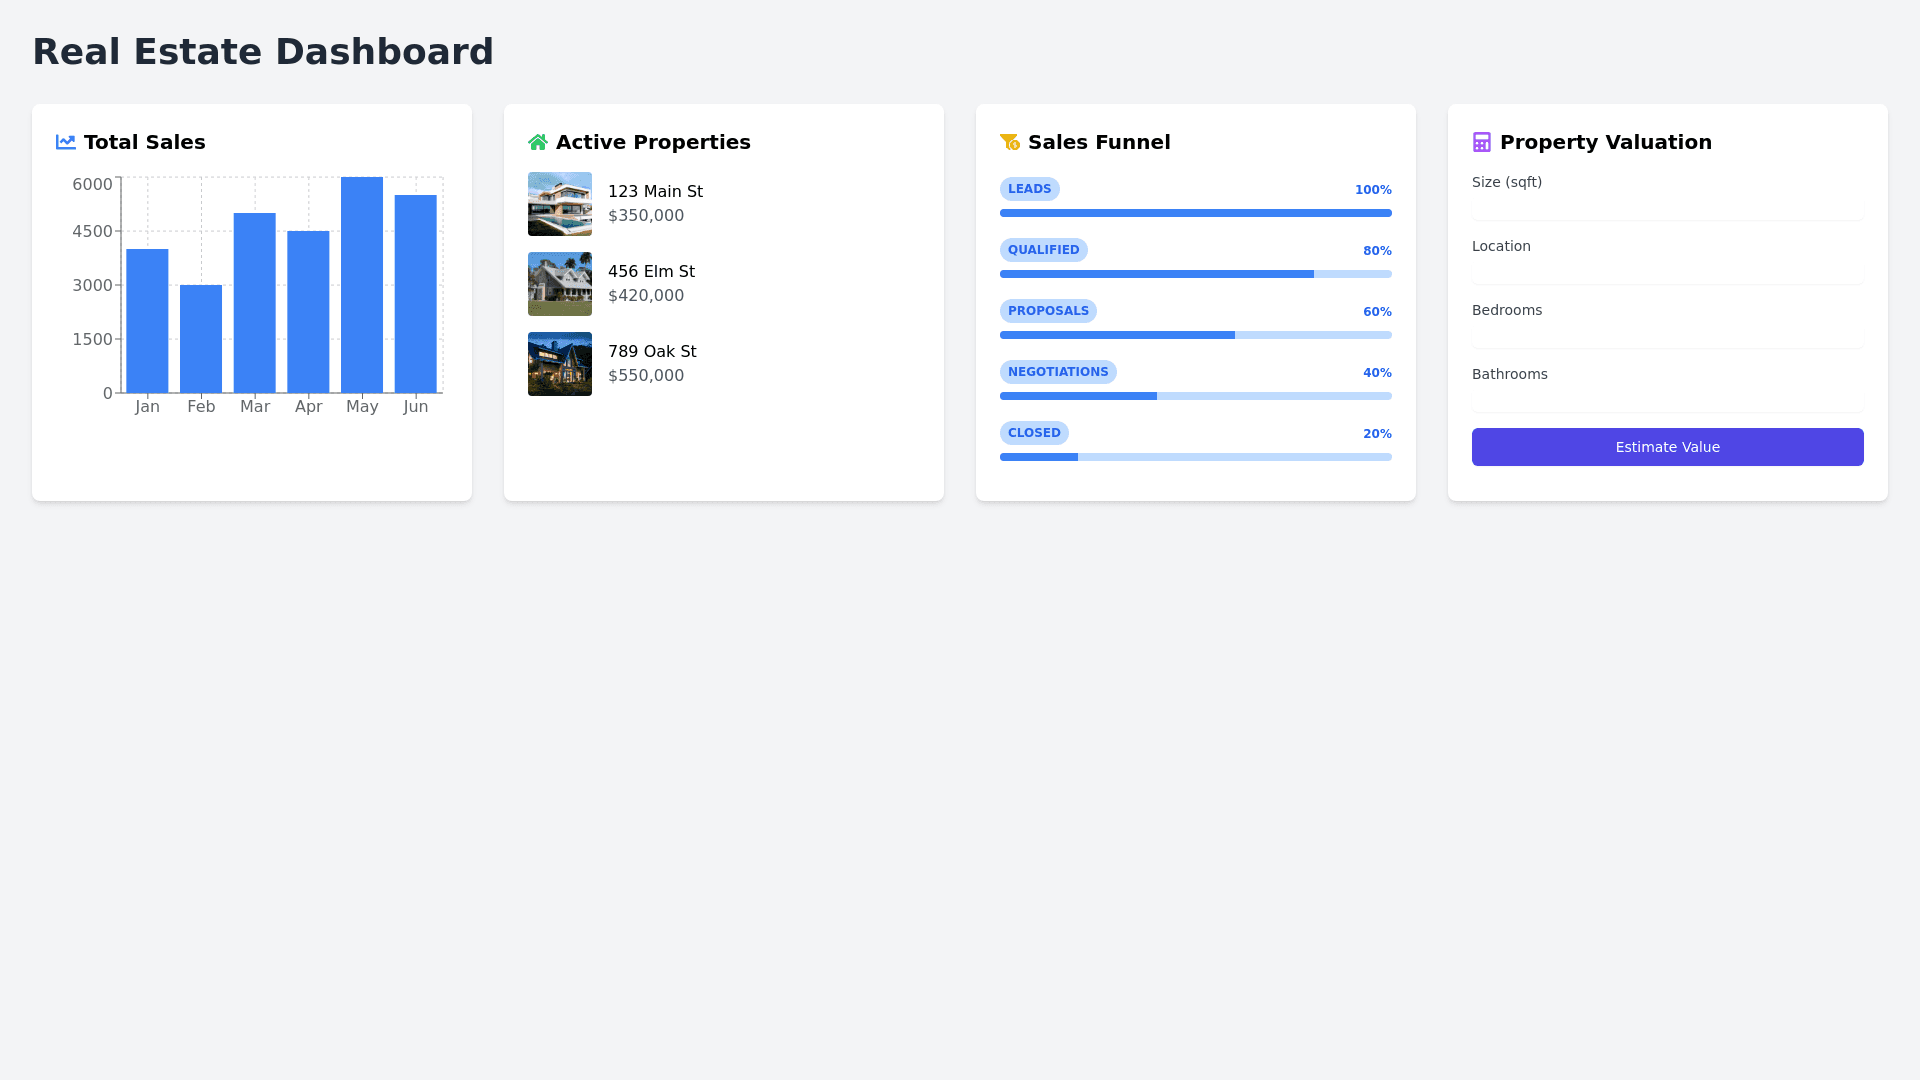
Task: Click the Total Sales chart icon
Action: click(66, 142)
